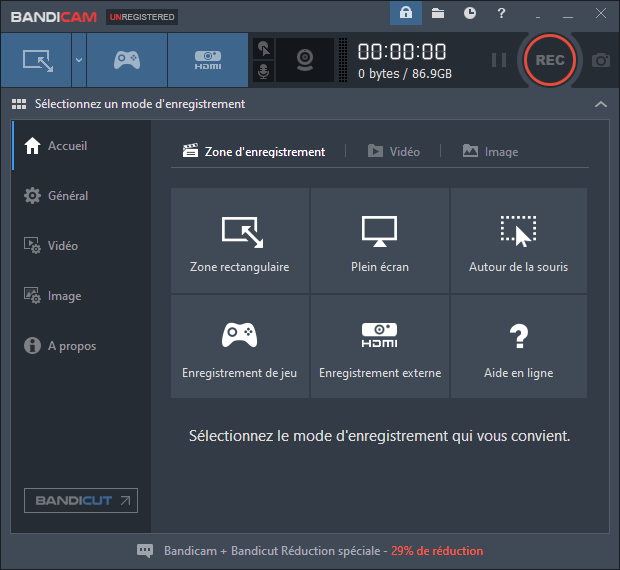Open Image settings in the sidebar
The width and height of the screenshot is (620, 570).
click(x=81, y=296)
